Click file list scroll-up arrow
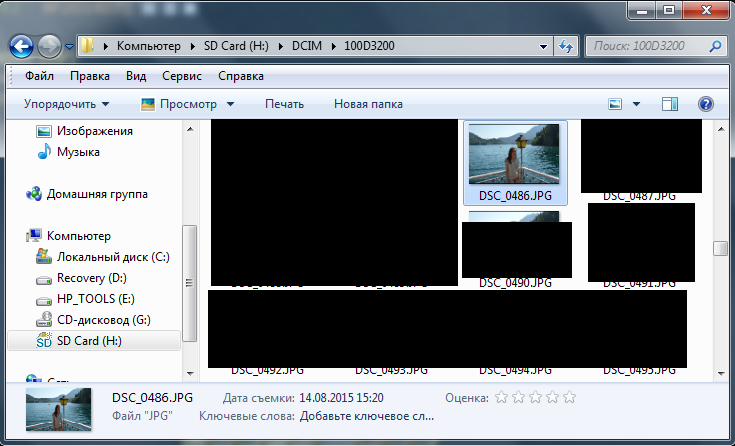Viewport: 735px width, 446px height. [x=721, y=129]
